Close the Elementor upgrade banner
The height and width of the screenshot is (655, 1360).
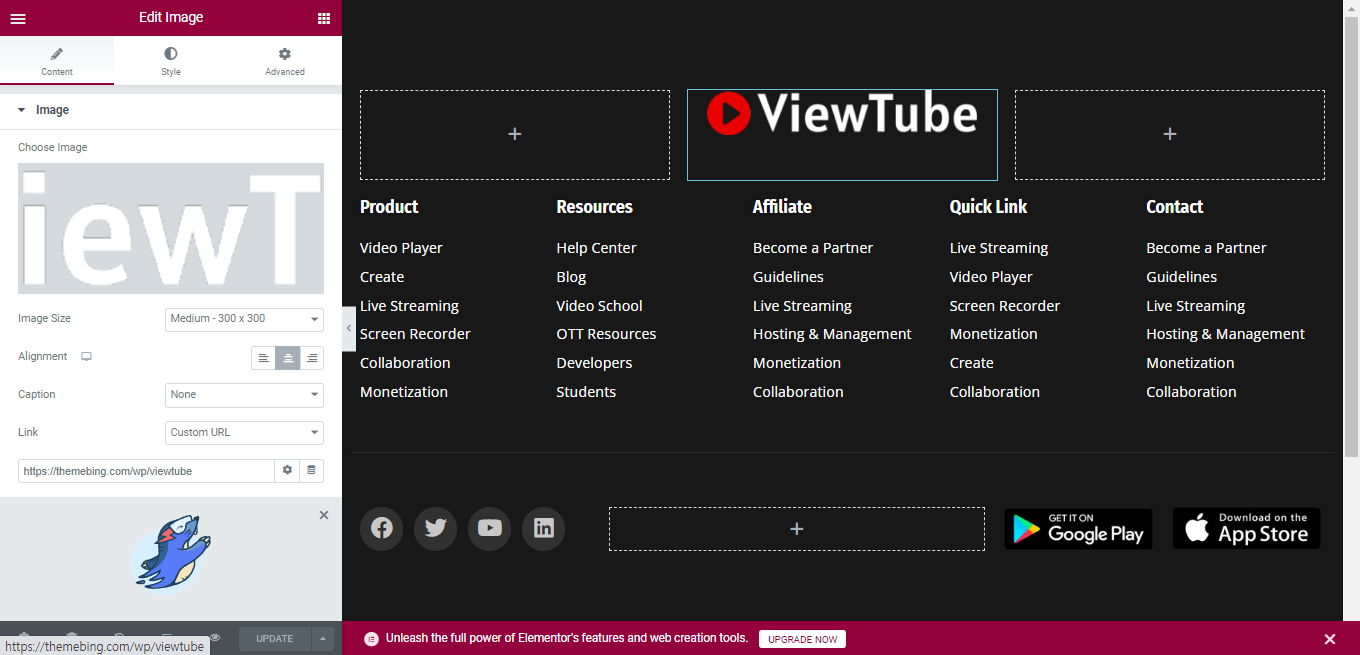(1330, 639)
